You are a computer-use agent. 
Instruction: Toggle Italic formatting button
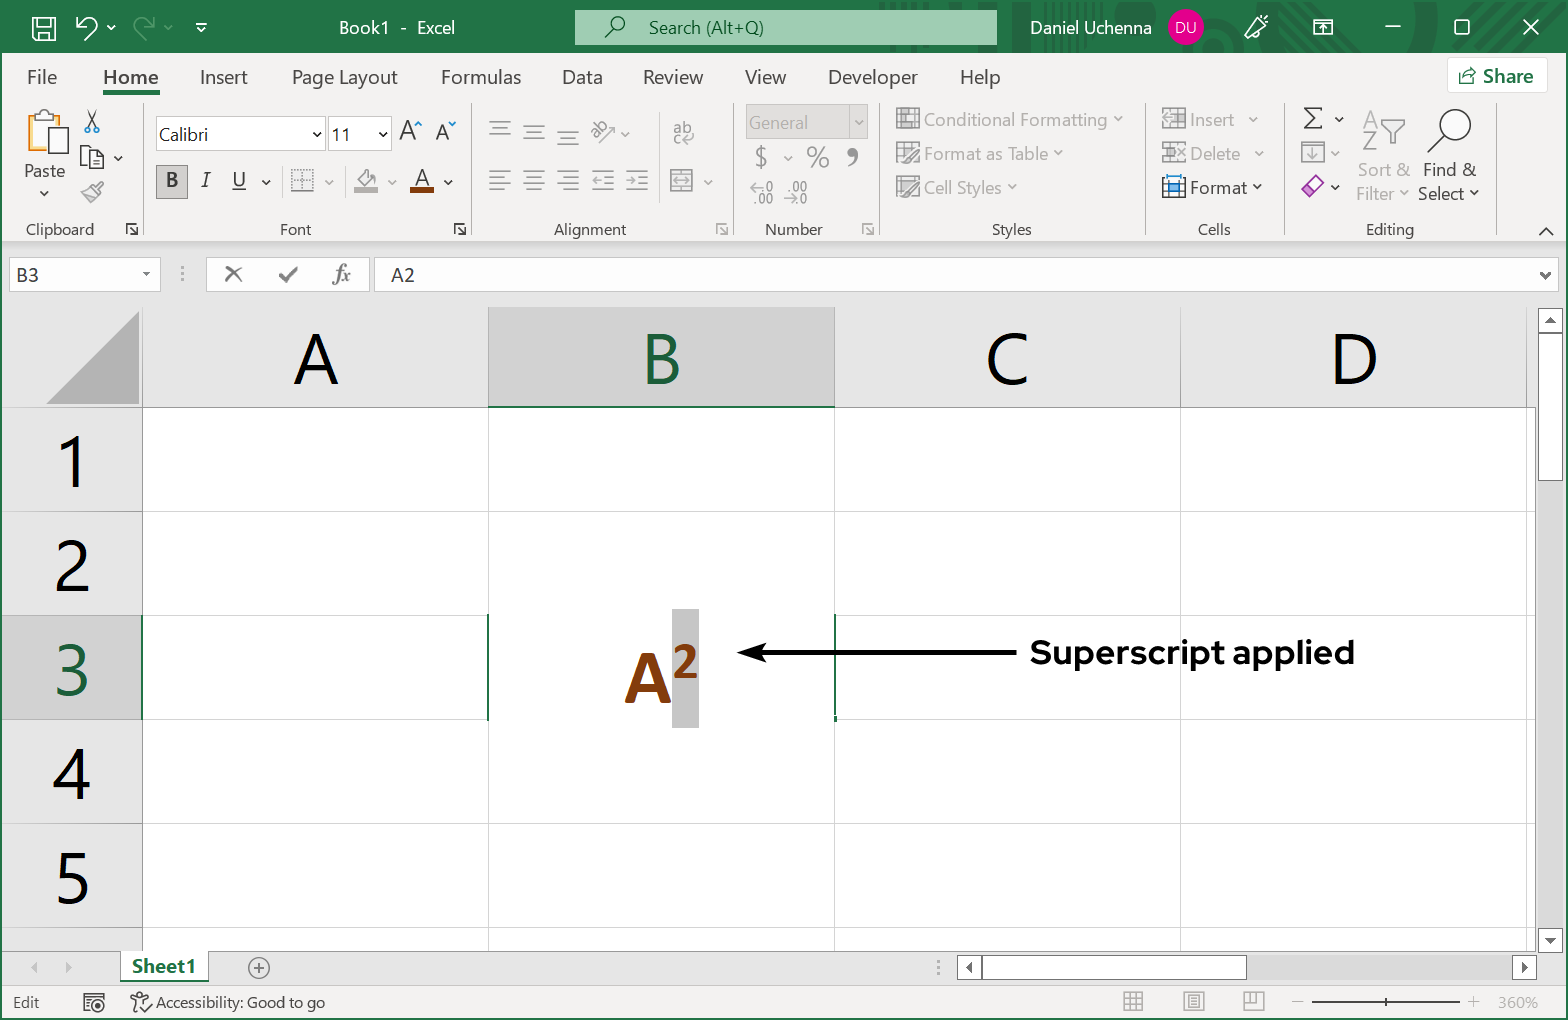[x=206, y=180]
